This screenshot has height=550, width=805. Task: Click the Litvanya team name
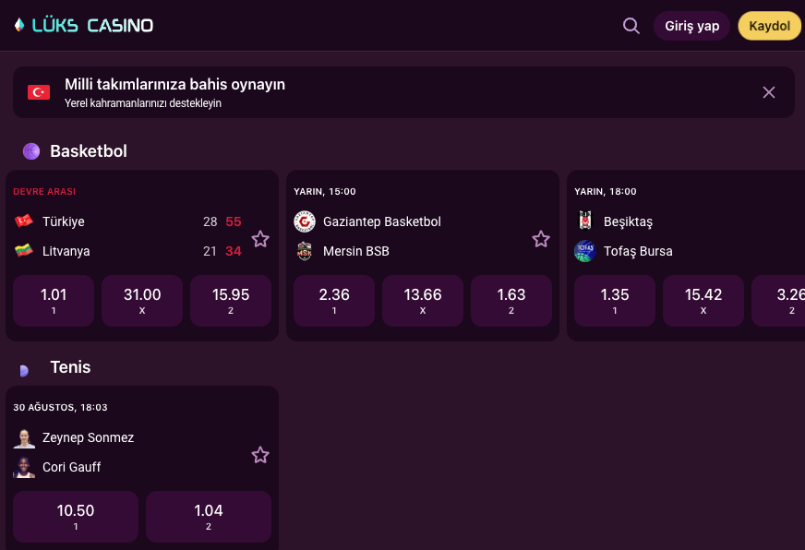[x=66, y=251]
